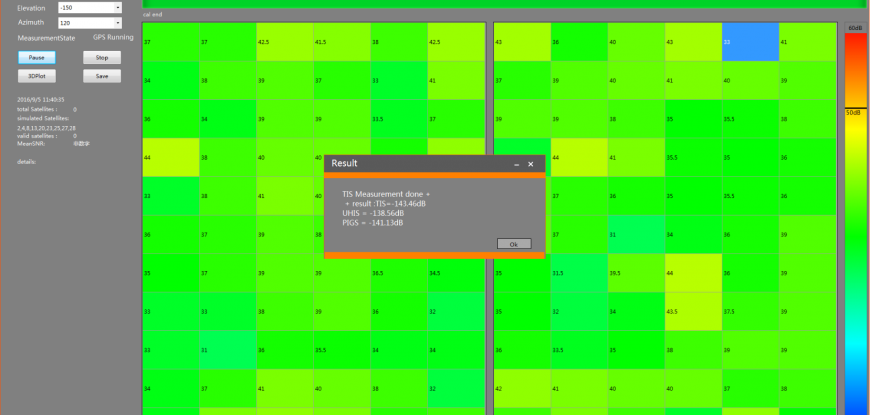Stop the measurement with the Stop button
This screenshot has height=415, width=870.
(x=102, y=57)
